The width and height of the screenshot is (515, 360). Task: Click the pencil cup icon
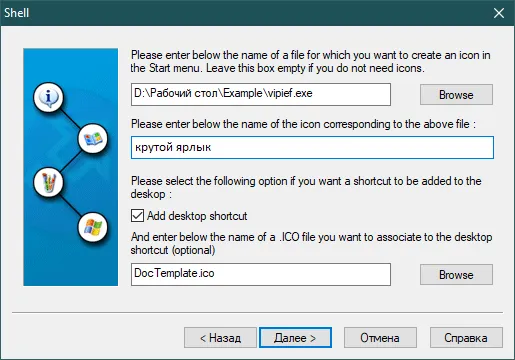coord(48,182)
